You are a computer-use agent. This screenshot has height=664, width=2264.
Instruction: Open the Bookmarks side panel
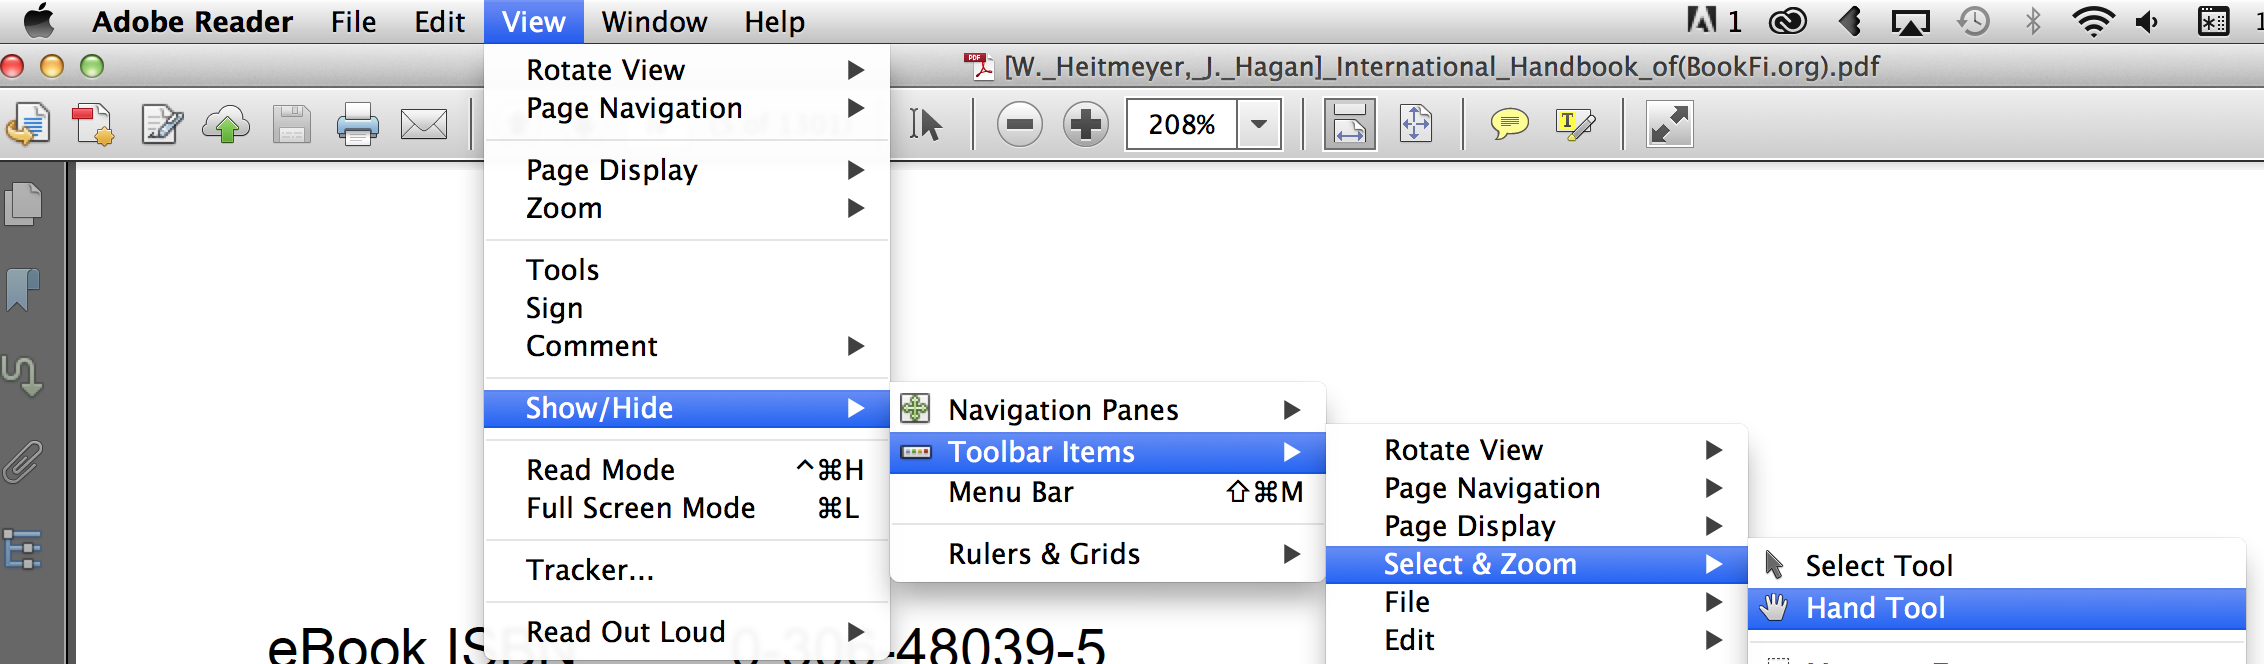click(x=23, y=290)
